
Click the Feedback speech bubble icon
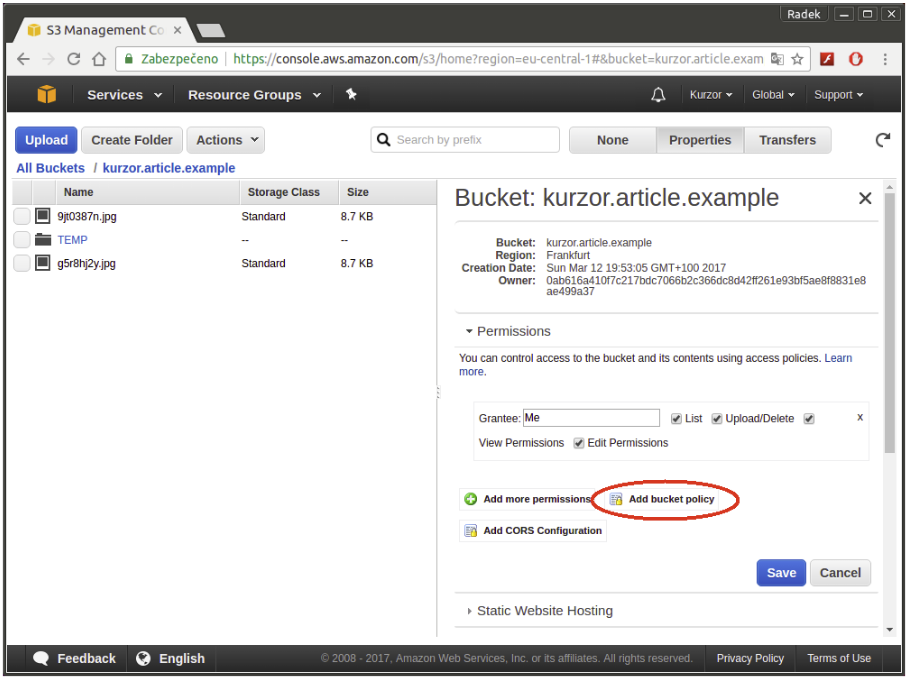[41, 658]
